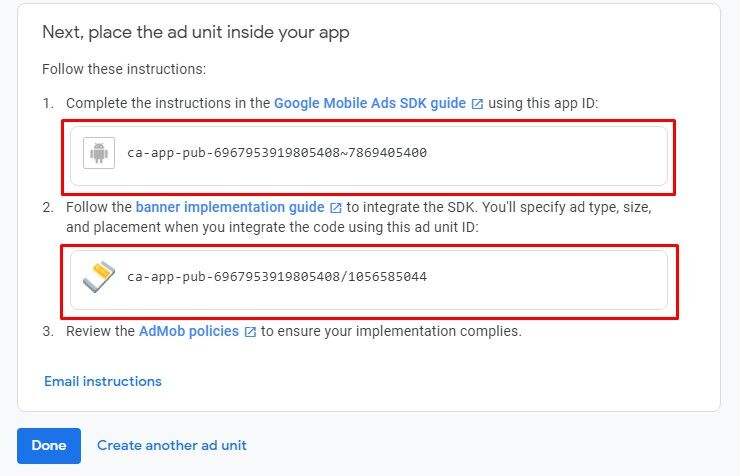Click the ad unit ID ending in /1056585044
This screenshot has height=476, width=740.
[x=277, y=276]
